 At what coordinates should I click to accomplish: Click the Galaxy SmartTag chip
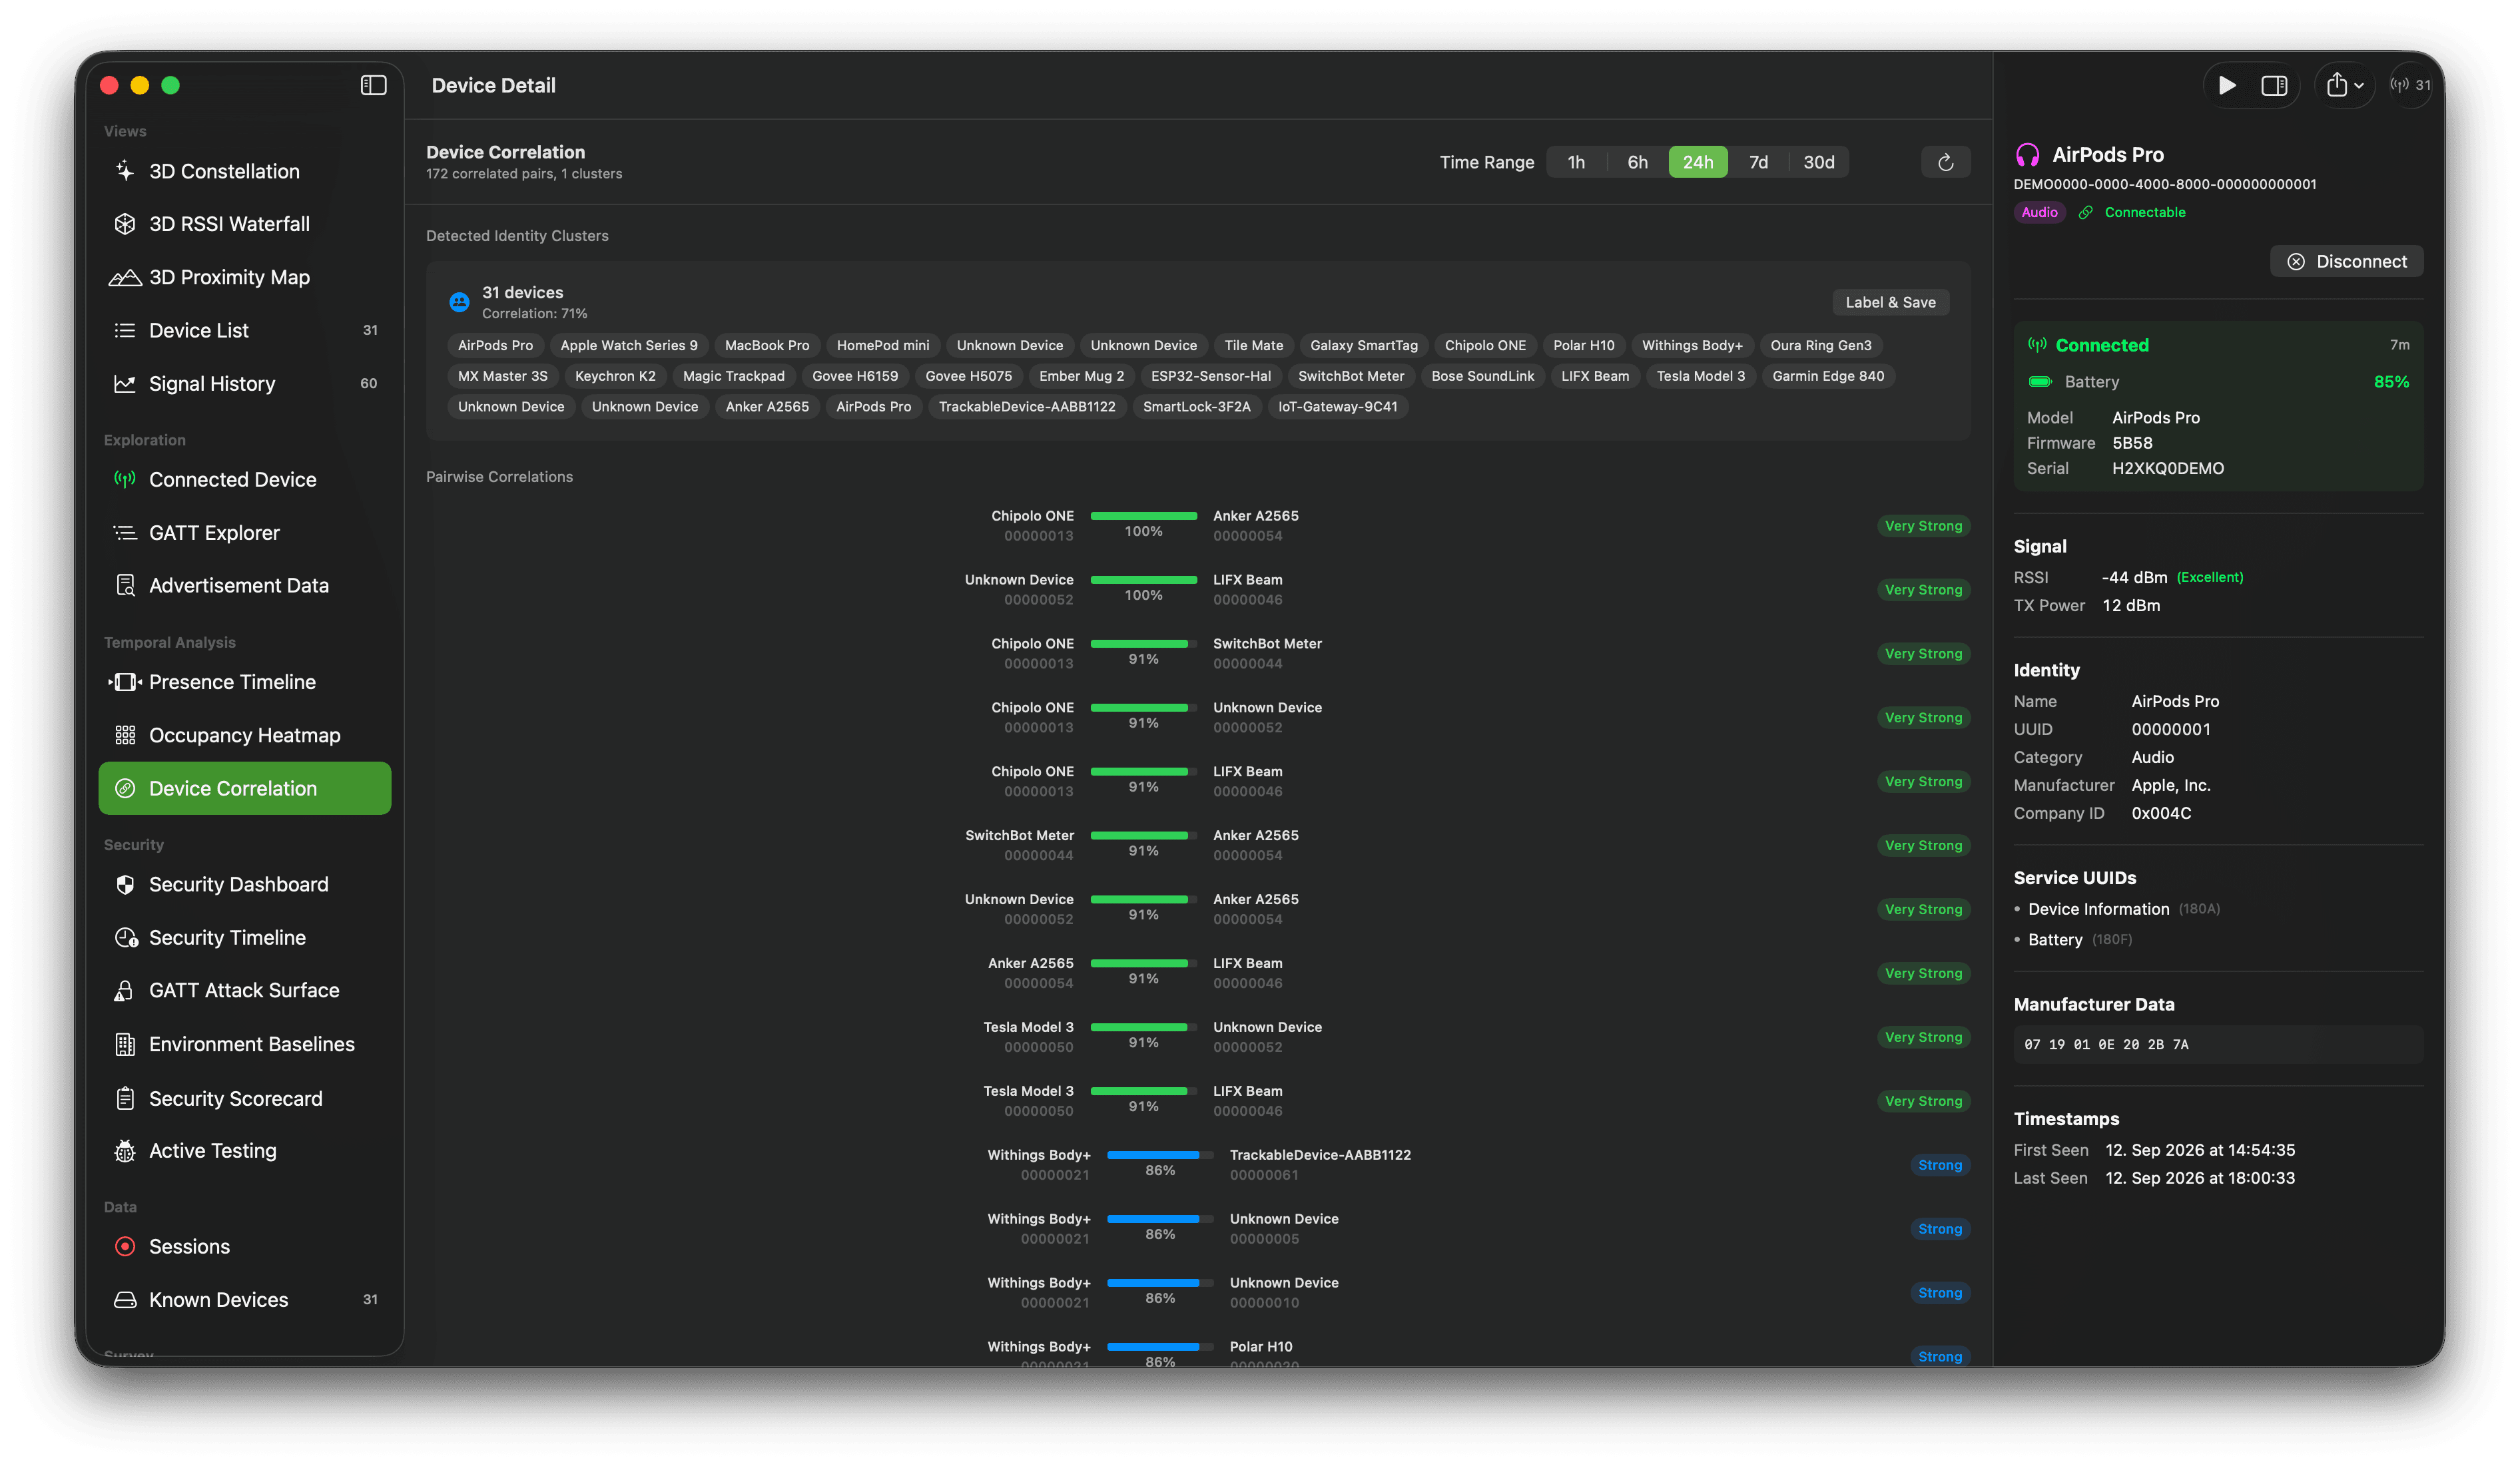(x=1364, y=345)
